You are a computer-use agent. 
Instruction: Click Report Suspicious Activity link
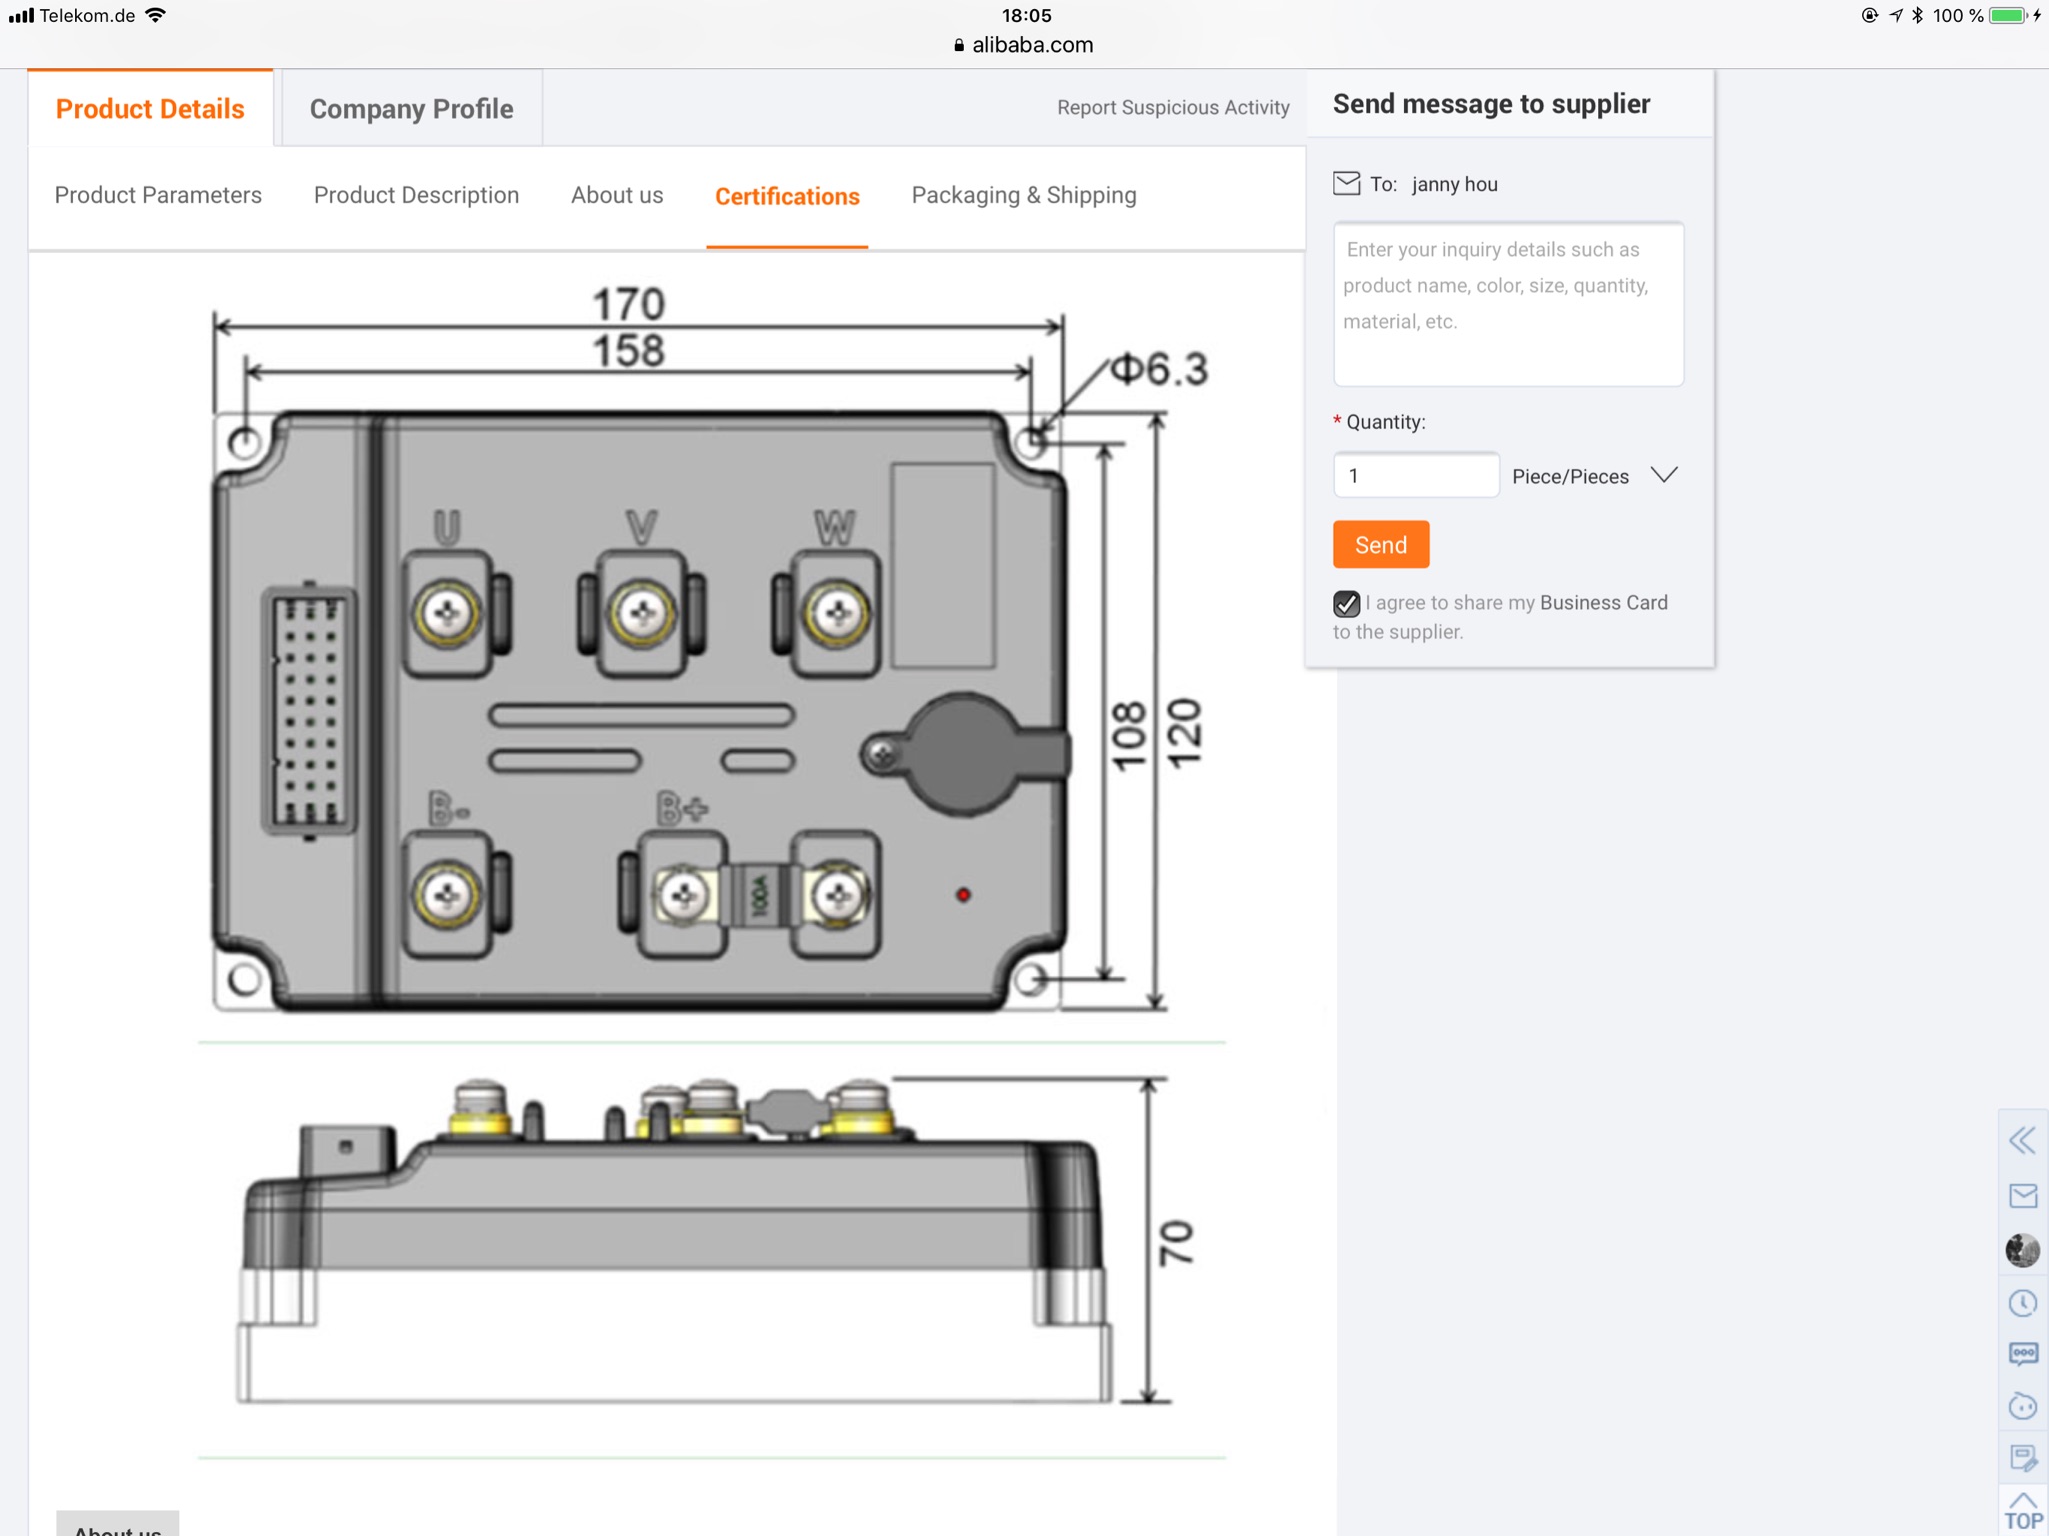click(x=1172, y=107)
